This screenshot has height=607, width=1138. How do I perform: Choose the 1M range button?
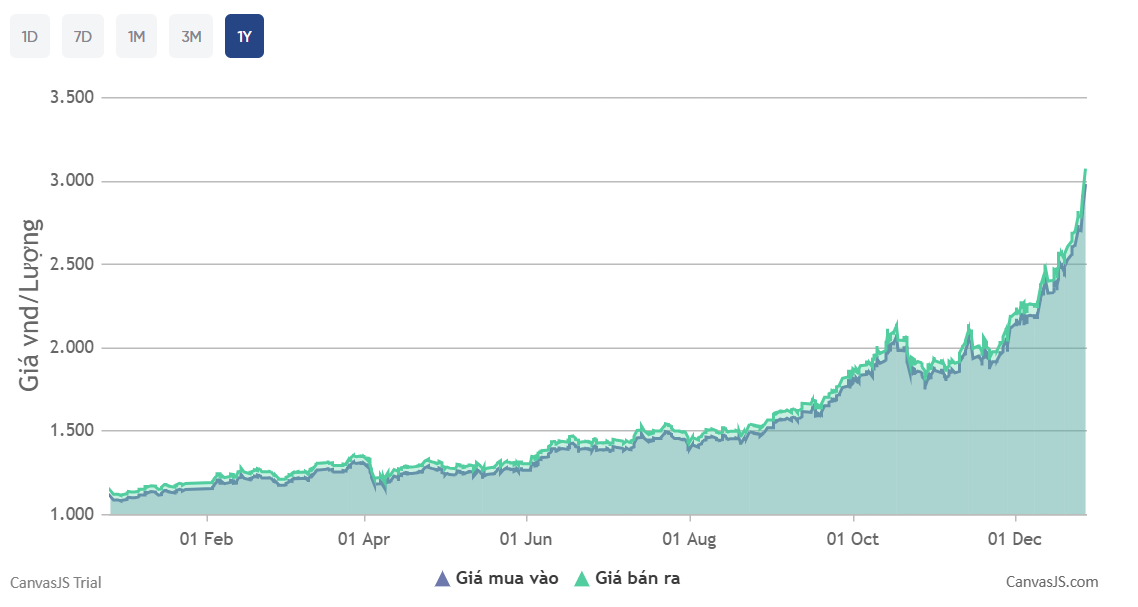point(136,37)
